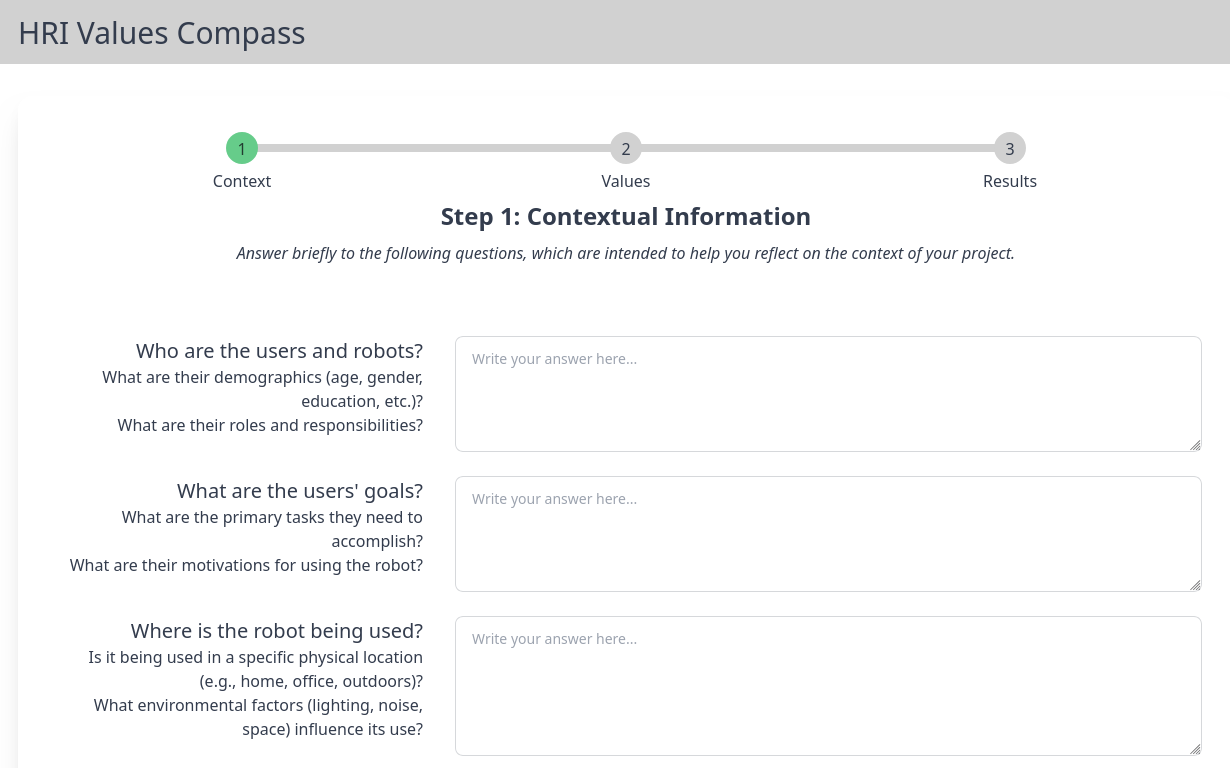Viewport: 1230px width, 768px height.
Task: Click the italic "Answer briefly" instruction text
Action: point(626,253)
